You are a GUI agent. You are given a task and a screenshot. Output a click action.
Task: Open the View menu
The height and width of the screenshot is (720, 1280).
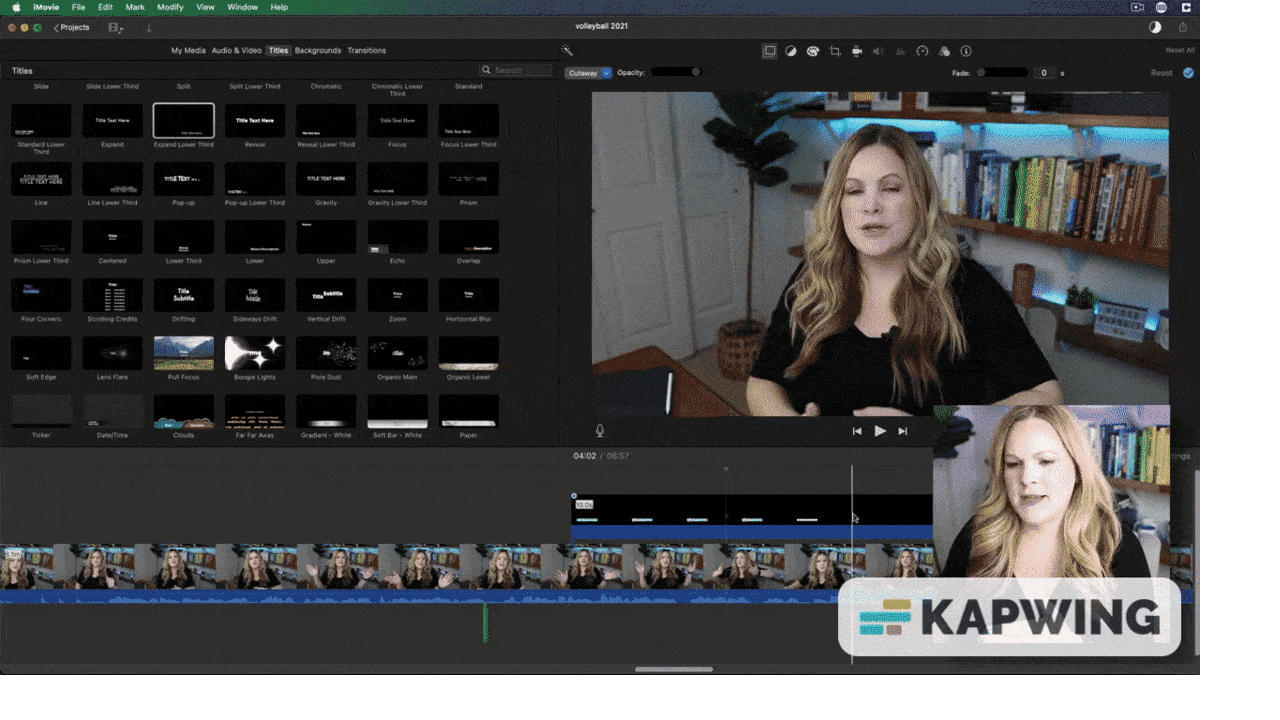(205, 7)
